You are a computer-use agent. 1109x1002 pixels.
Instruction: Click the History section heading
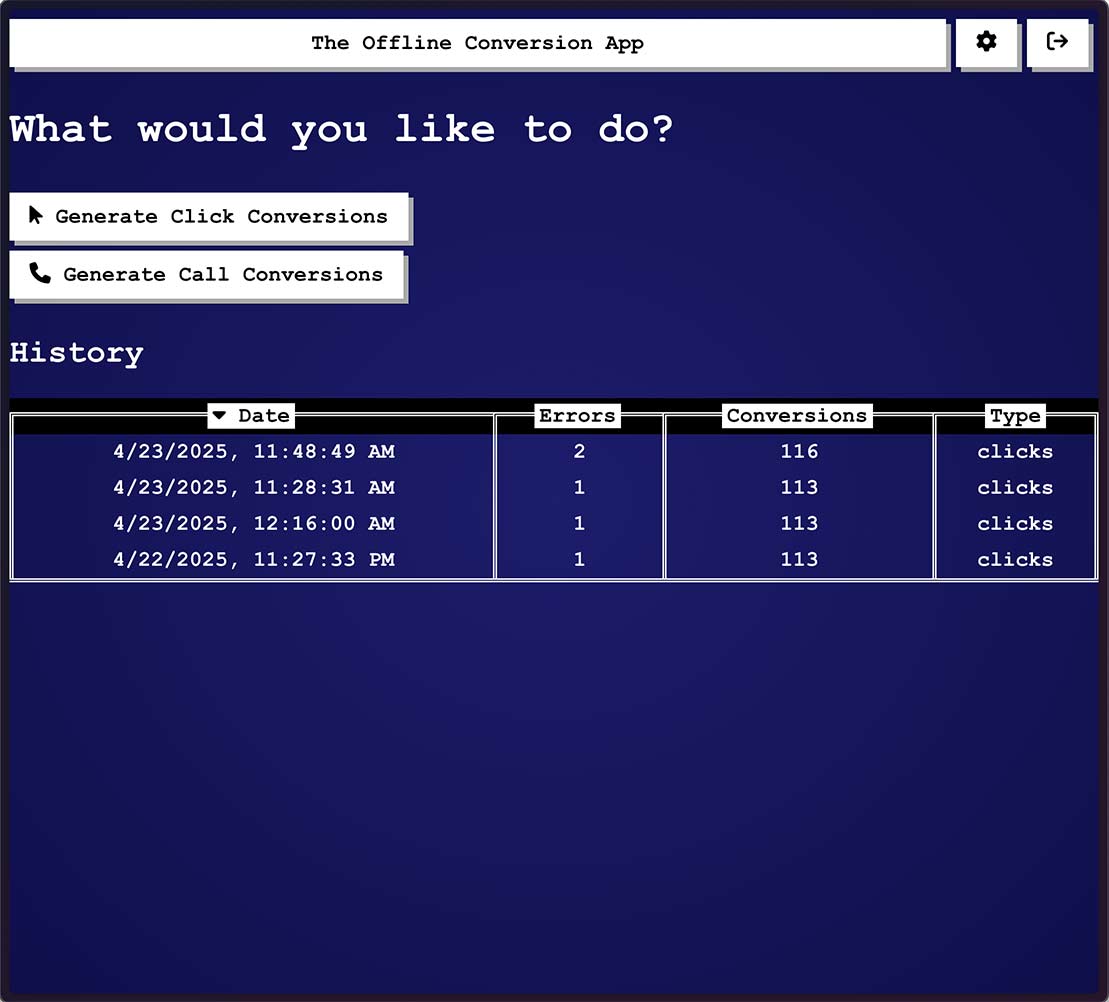click(77, 353)
